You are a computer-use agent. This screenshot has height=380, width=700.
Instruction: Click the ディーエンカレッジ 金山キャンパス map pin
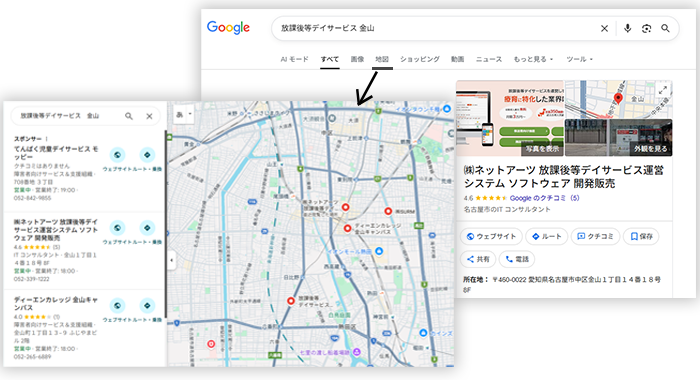pos(347,228)
